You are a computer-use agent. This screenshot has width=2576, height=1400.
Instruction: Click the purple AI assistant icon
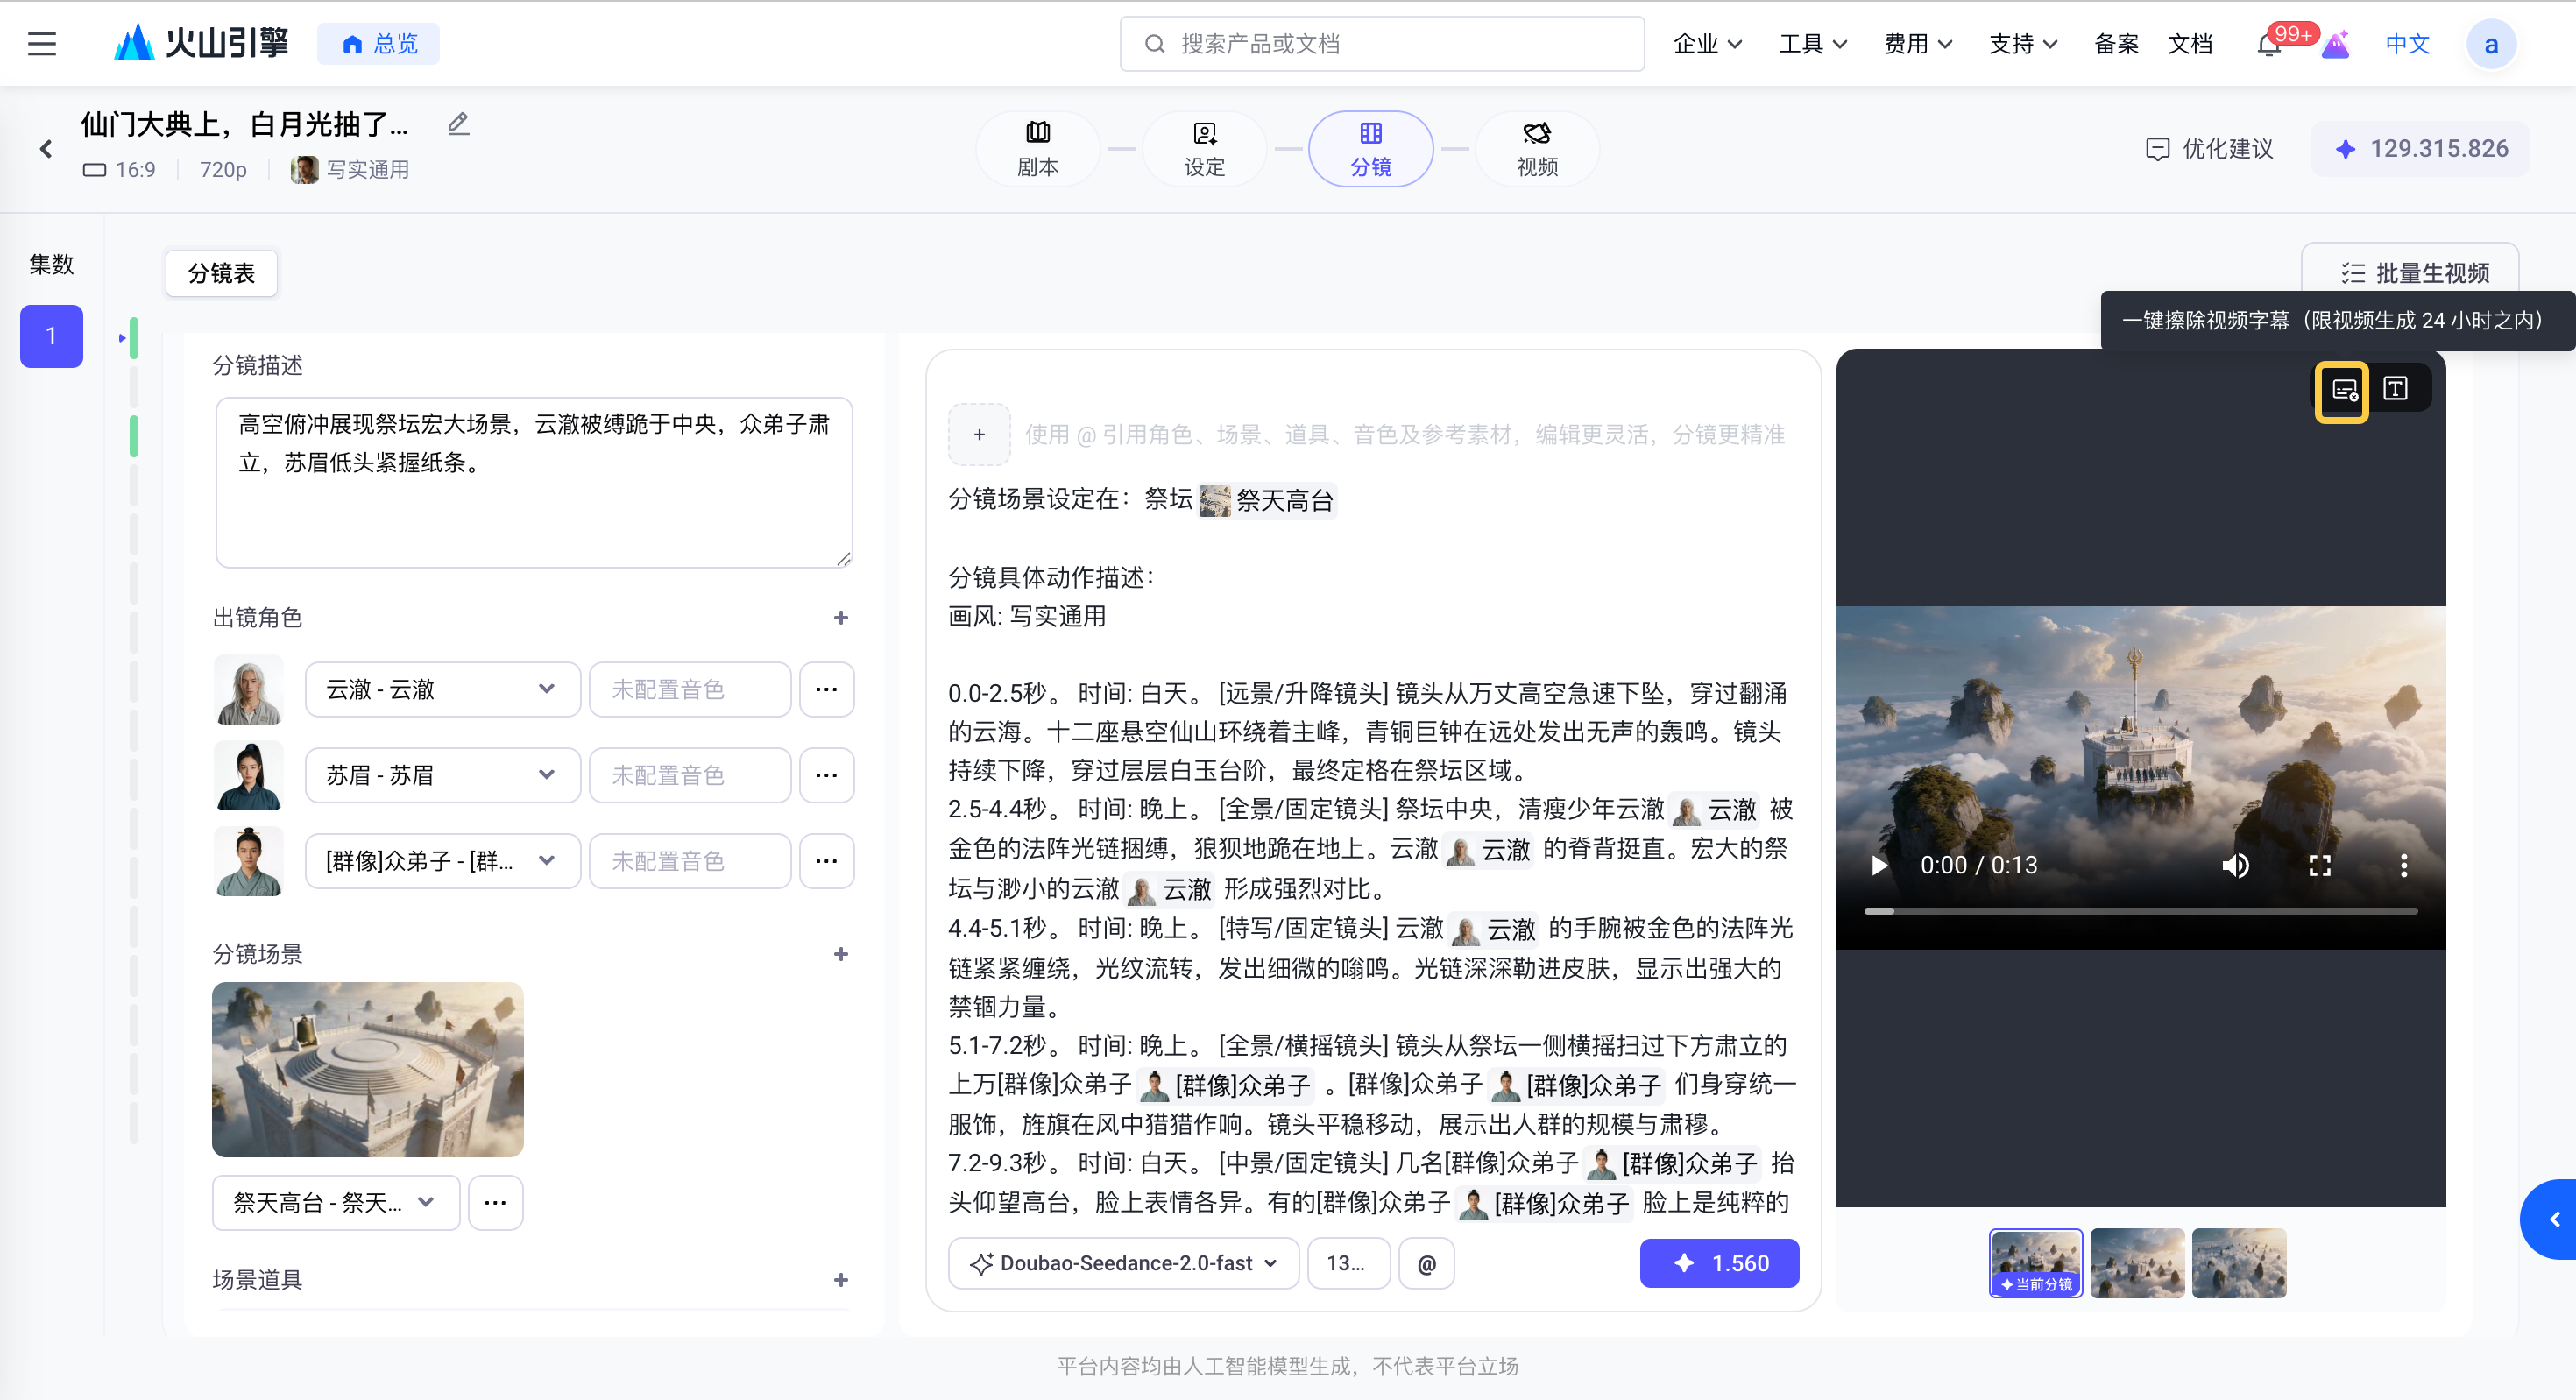pyautogui.click(x=2335, y=45)
